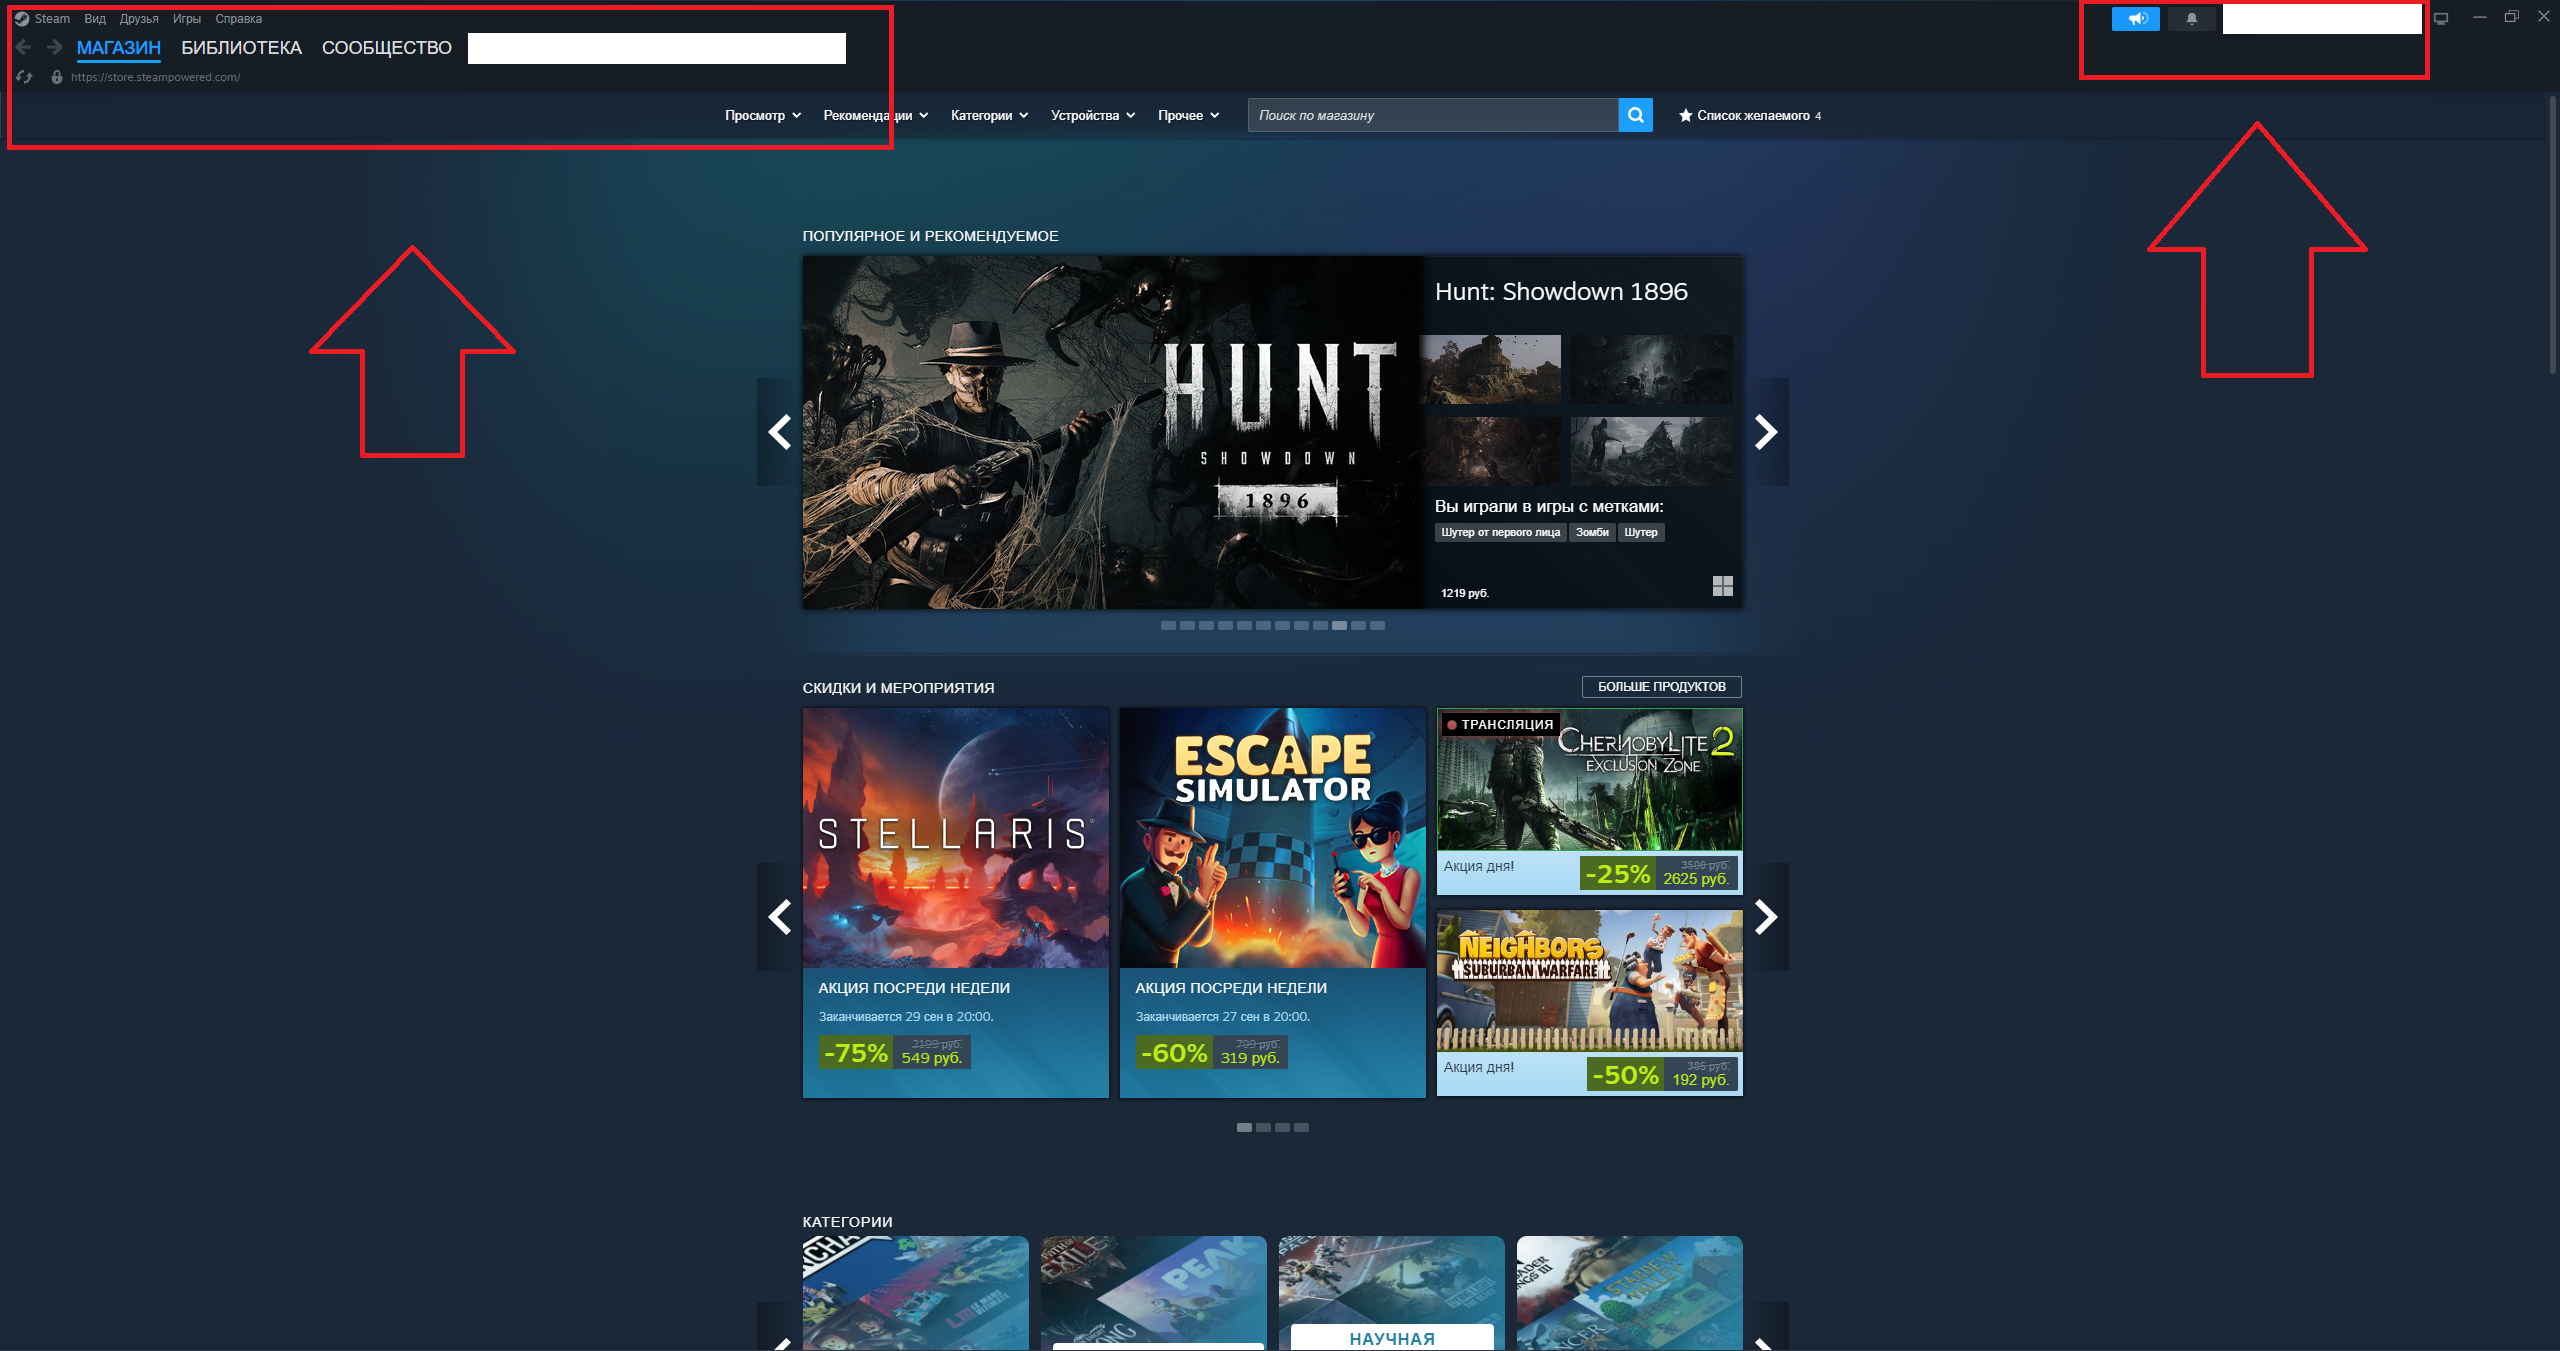Select fourth Hunt screenshot thumbnail, bottom right
This screenshot has height=1351, width=2560.
pyautogui.click(x=1651, y=452)
